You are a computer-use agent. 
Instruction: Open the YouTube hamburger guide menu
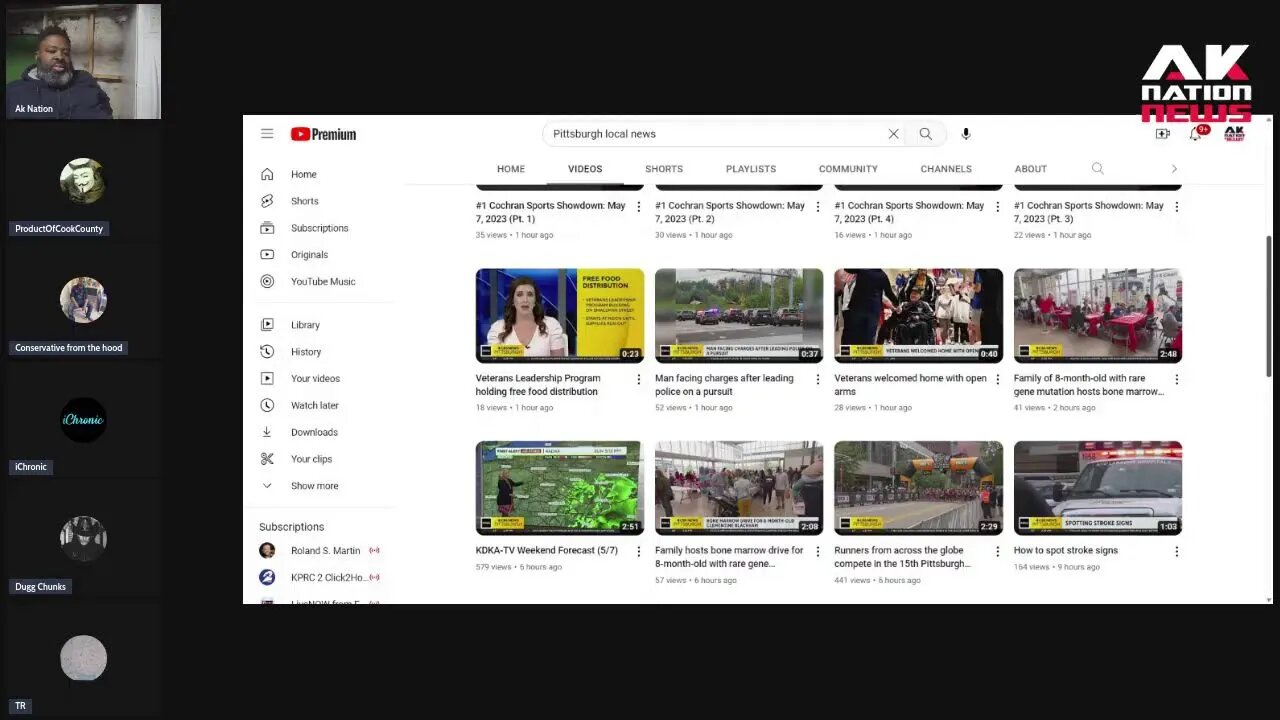(x=267, y=134)
